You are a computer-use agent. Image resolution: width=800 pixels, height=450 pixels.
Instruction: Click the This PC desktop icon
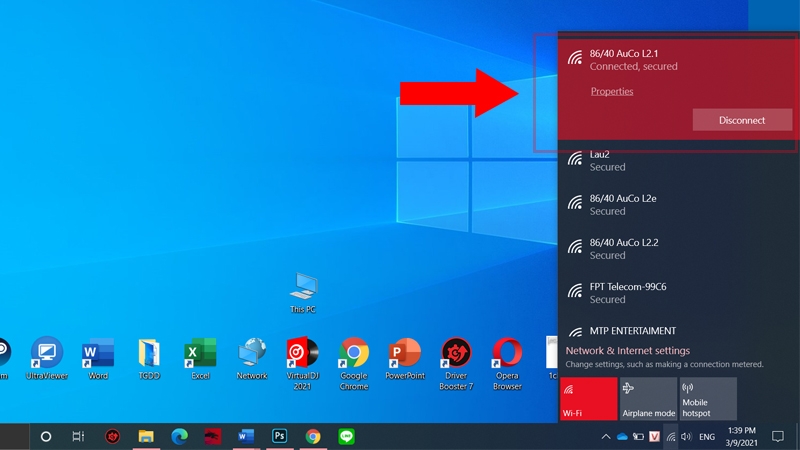pos(303,290)
